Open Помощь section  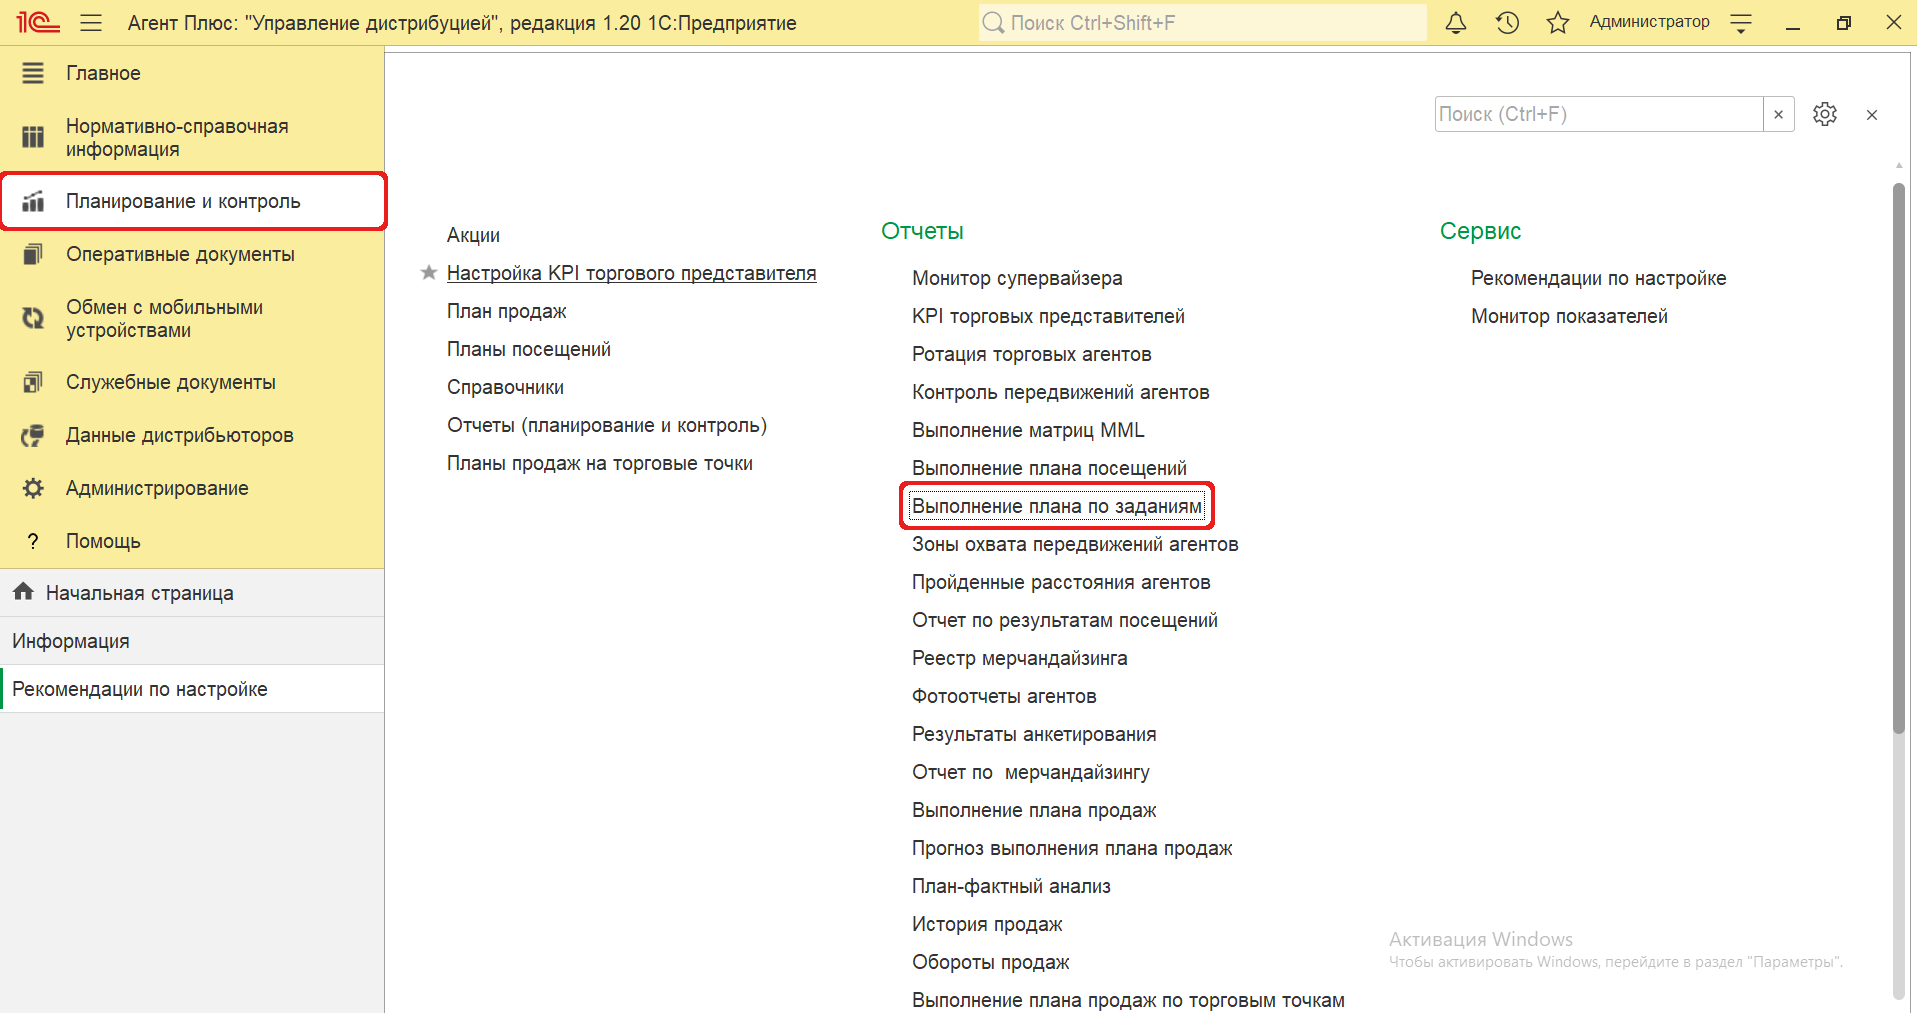192,541
